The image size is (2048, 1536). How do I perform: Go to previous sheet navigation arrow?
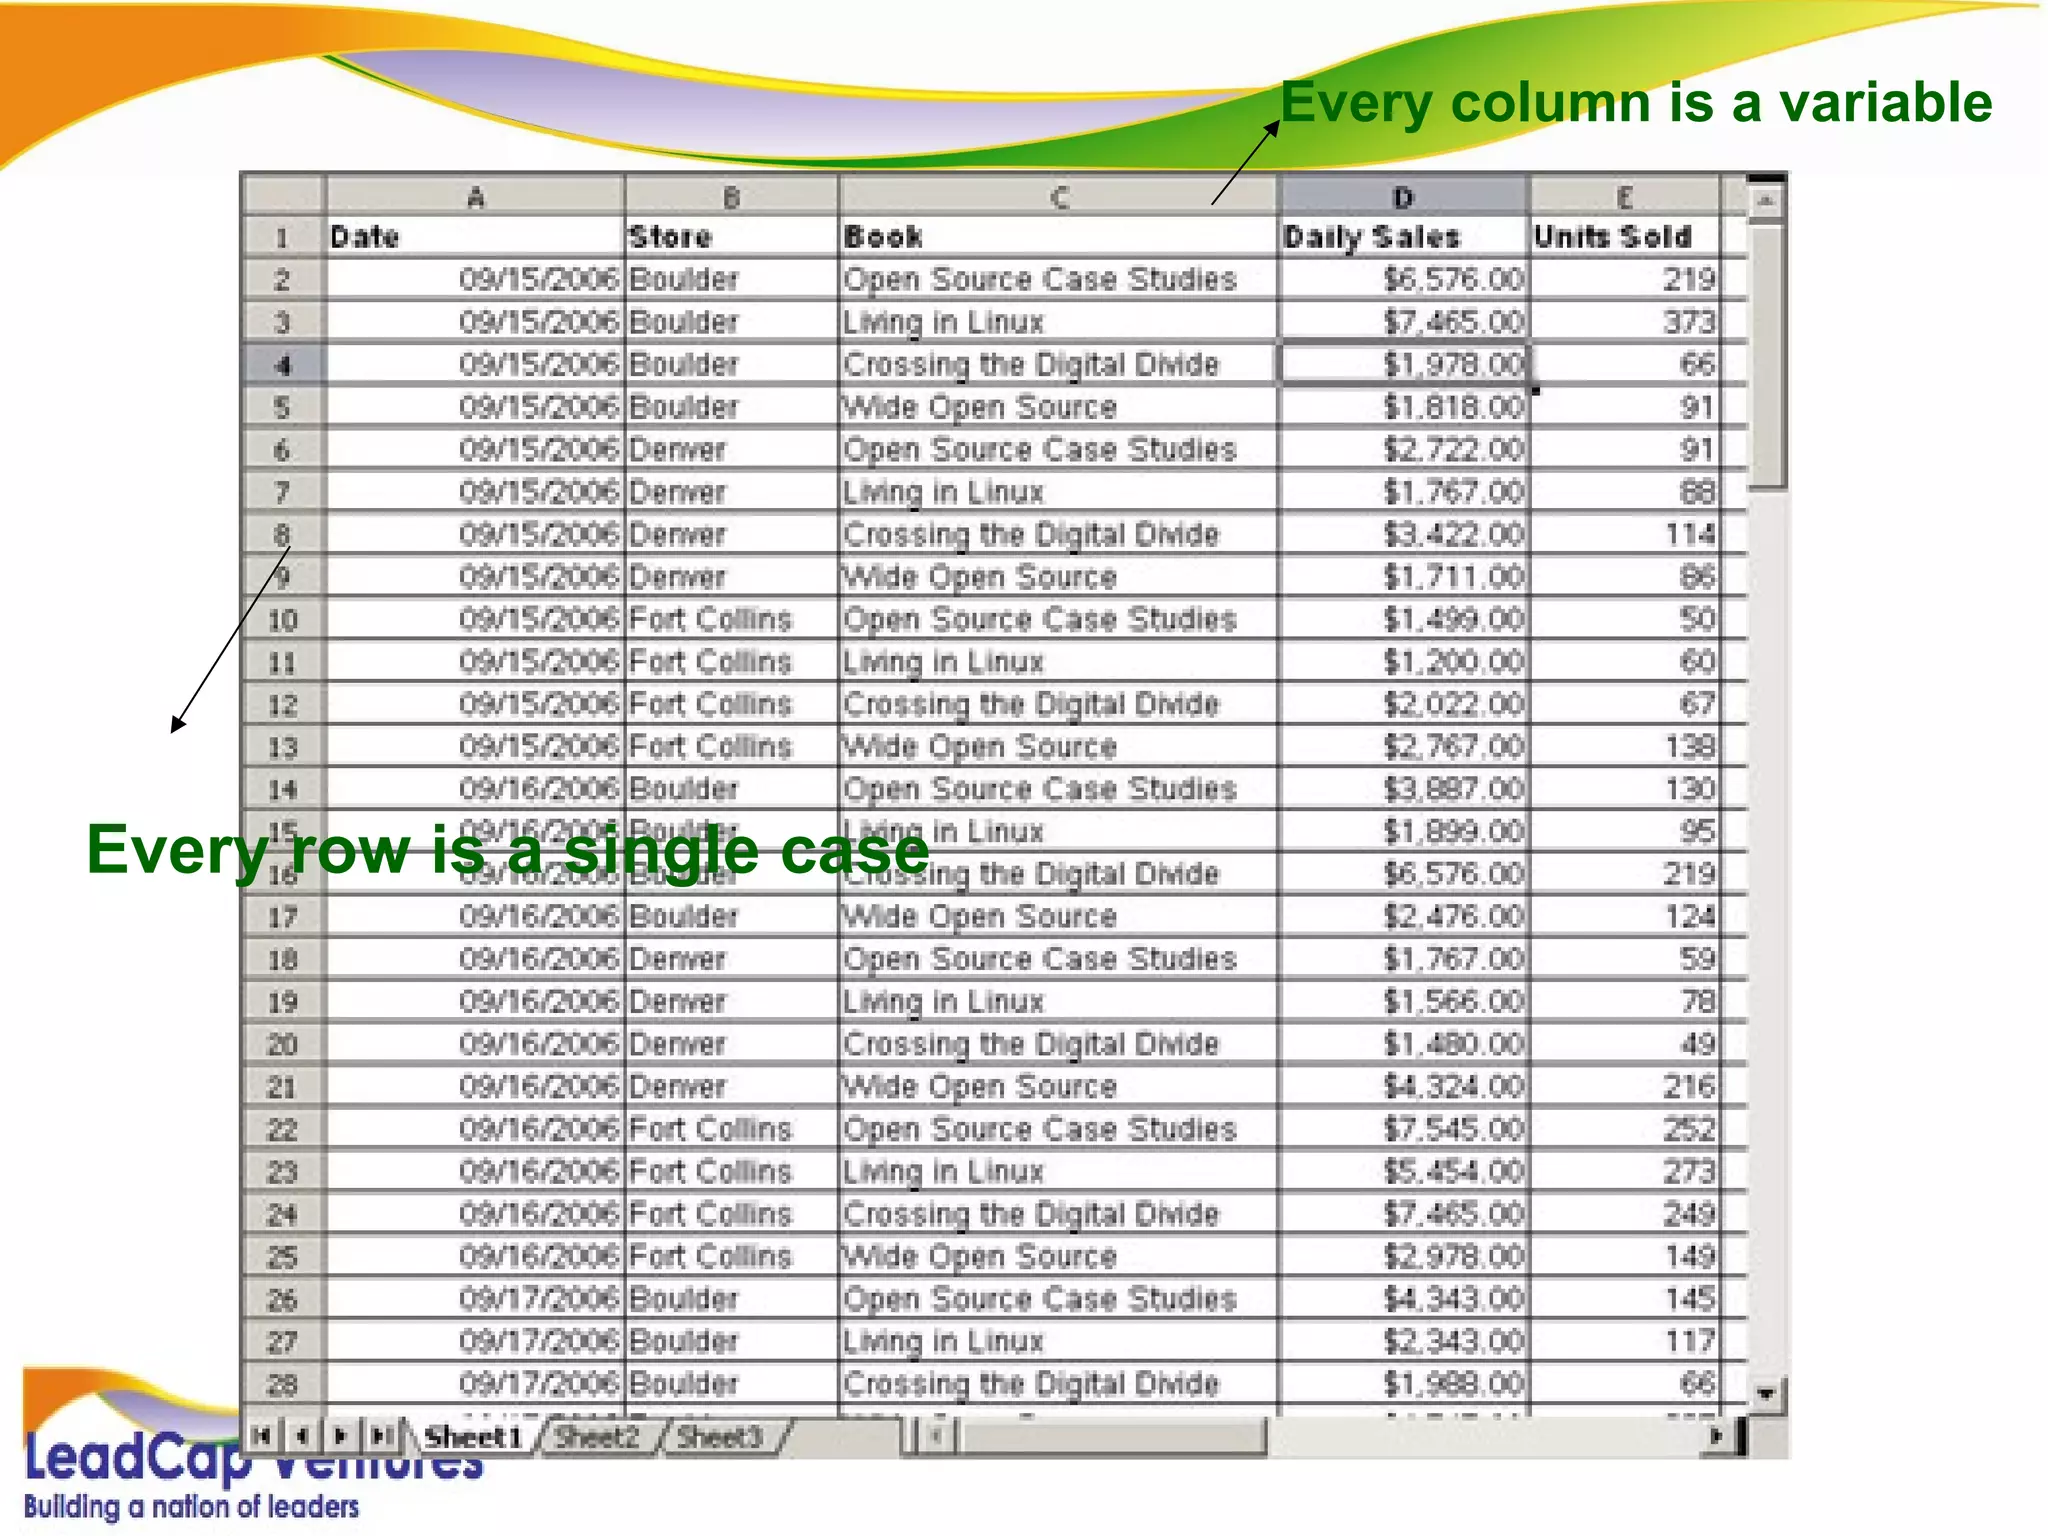pos(301,1436)
